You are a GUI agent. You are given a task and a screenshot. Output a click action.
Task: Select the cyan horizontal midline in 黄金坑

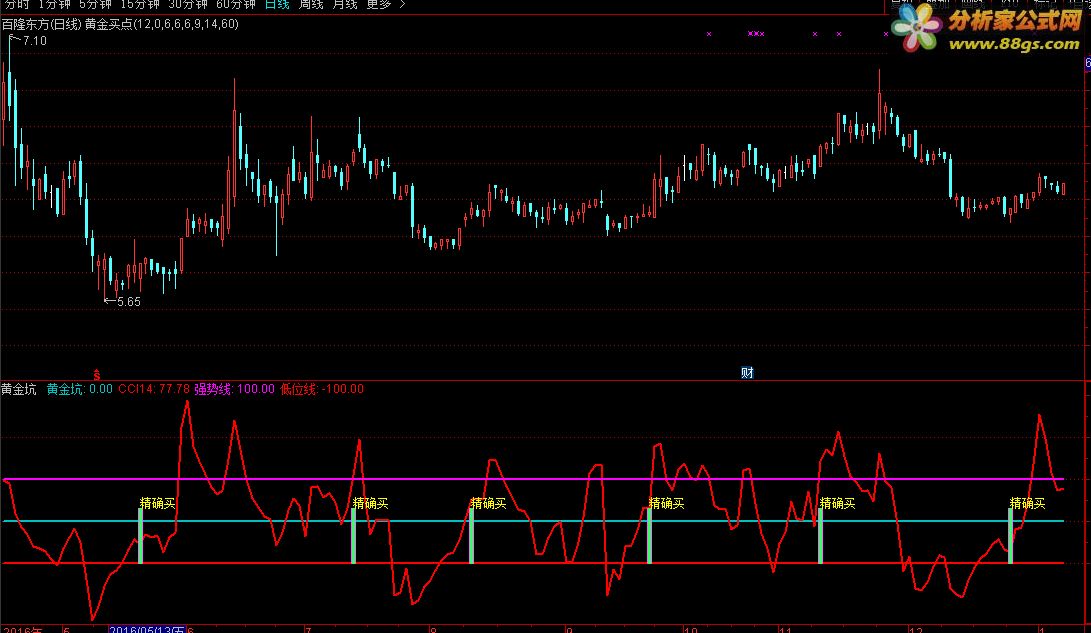click(x=534, y=520)
